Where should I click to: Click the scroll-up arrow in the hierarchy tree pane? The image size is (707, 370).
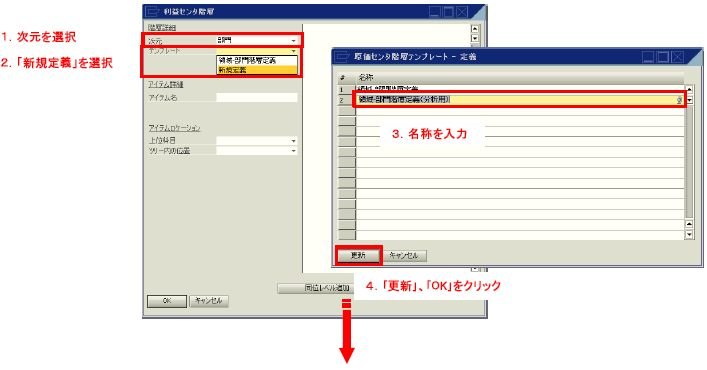coord(474,29)
